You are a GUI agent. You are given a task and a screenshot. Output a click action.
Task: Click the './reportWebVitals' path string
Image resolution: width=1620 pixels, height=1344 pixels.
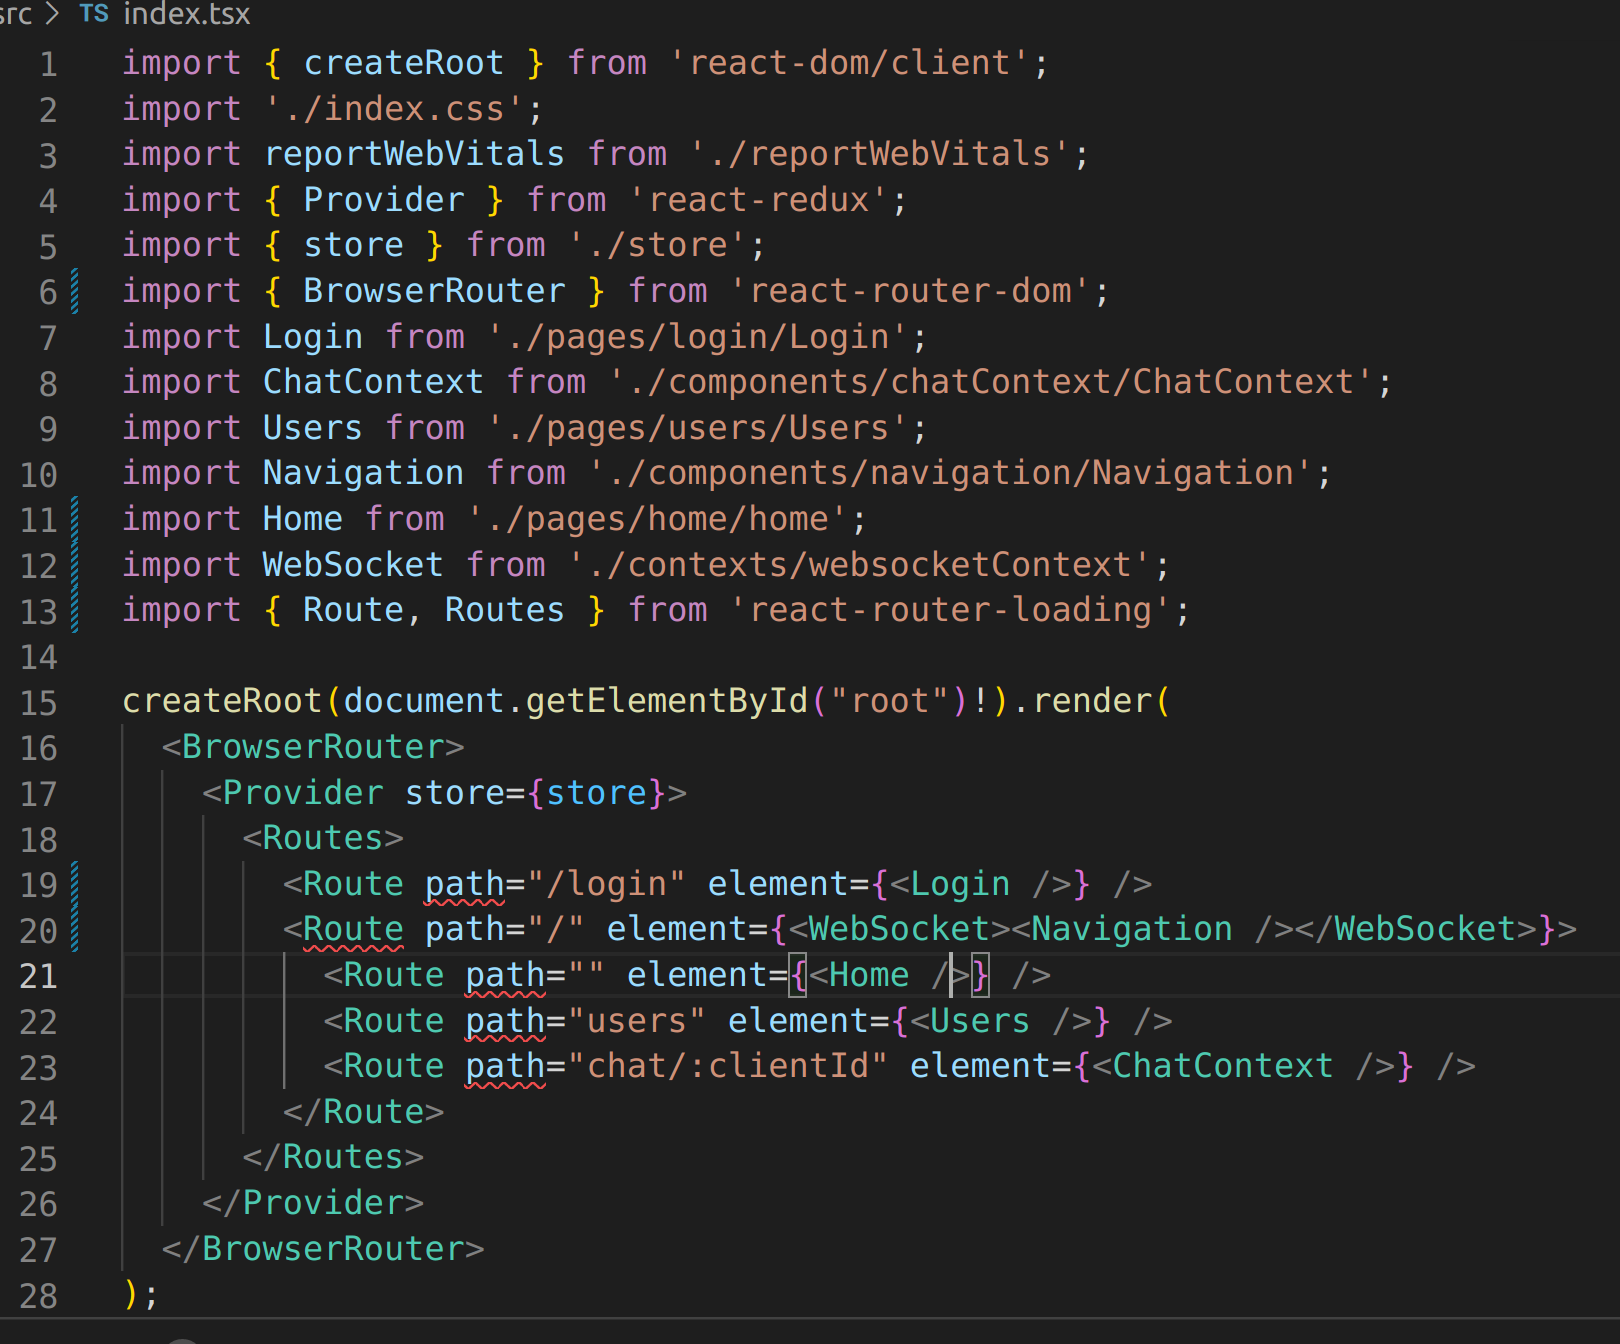880,154
